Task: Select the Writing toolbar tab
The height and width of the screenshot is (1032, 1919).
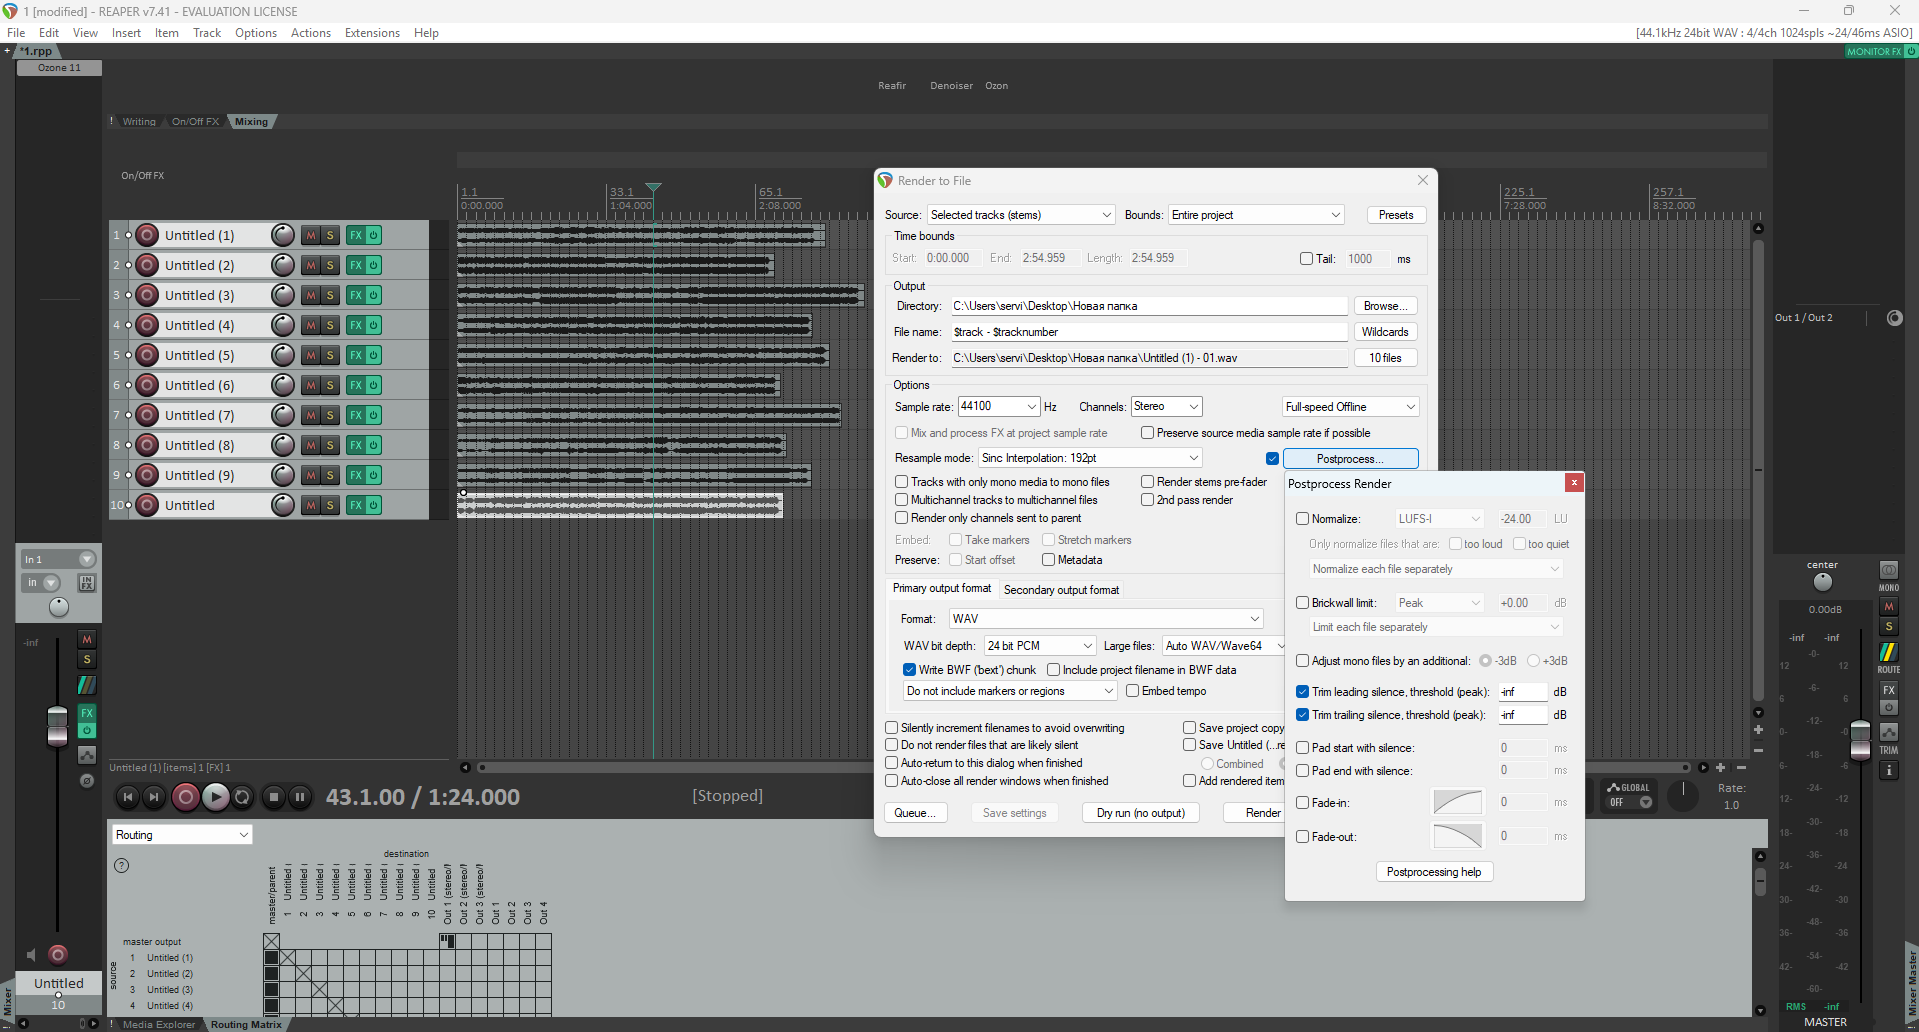Action: coord(139,122)
